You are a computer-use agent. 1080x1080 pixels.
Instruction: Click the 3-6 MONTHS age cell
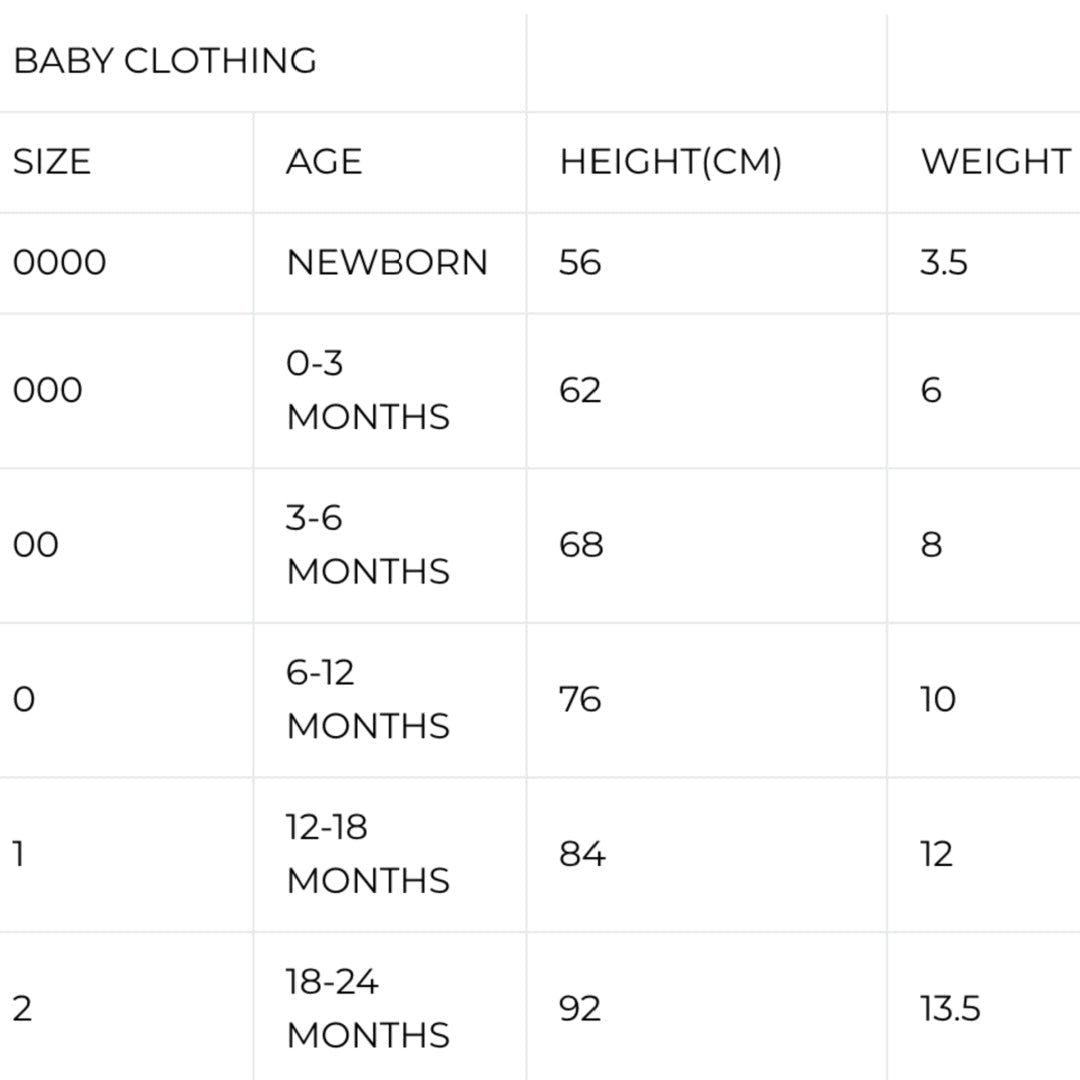pos(368,545)
